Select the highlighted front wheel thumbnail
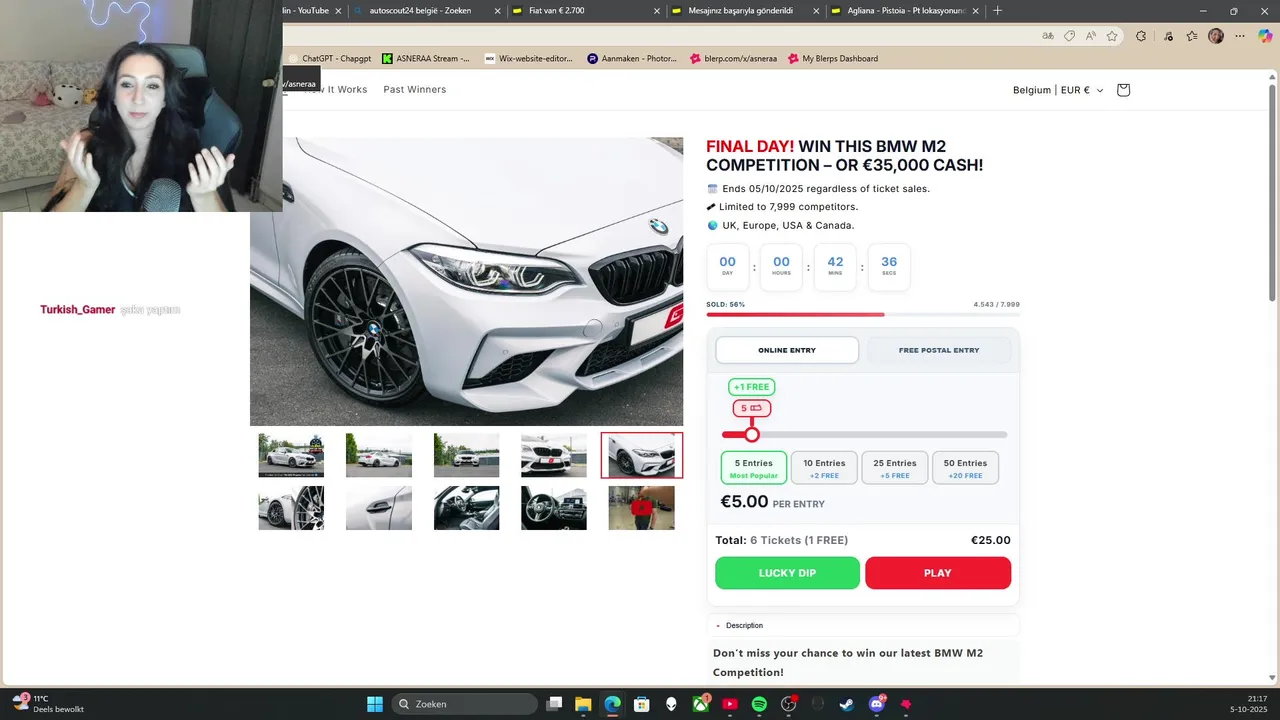Image resolution: width=1280 pixels, height=720 pixels. pyautogui.click(x=642, y=456)
